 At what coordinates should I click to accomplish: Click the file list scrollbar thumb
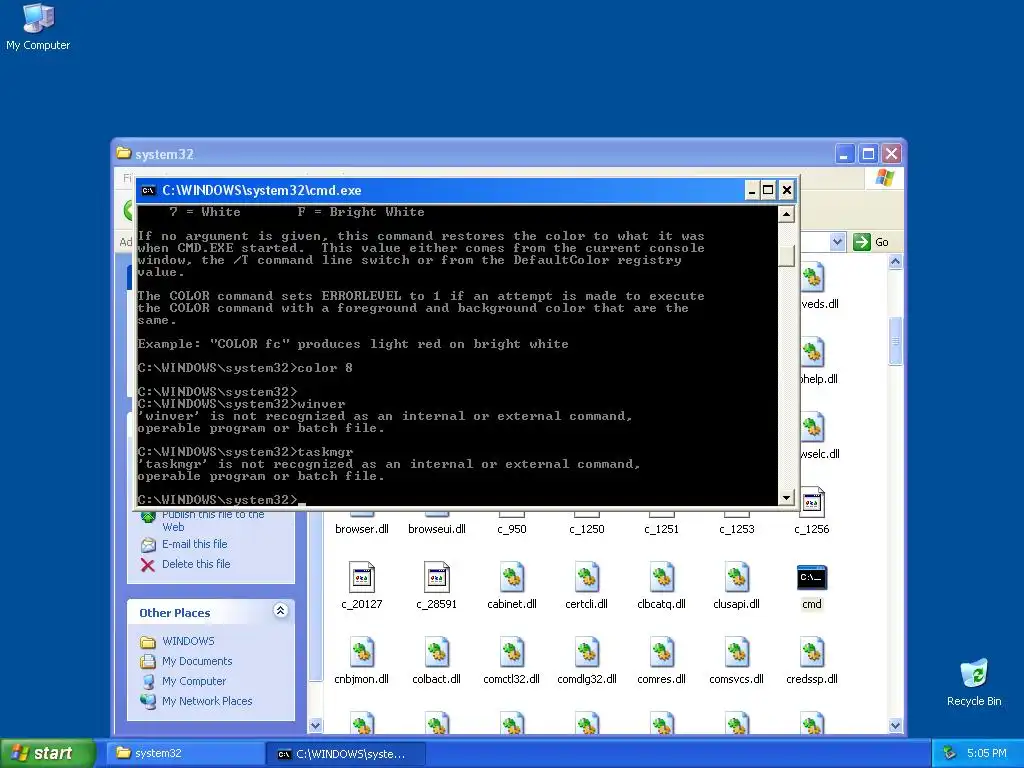click(x=895, y=341)
